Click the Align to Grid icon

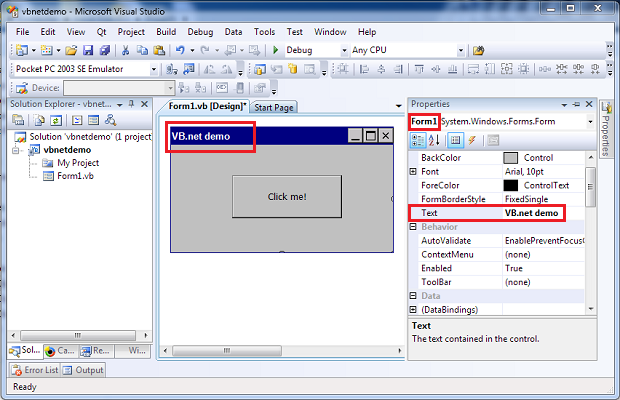click(x=342, y=69)
